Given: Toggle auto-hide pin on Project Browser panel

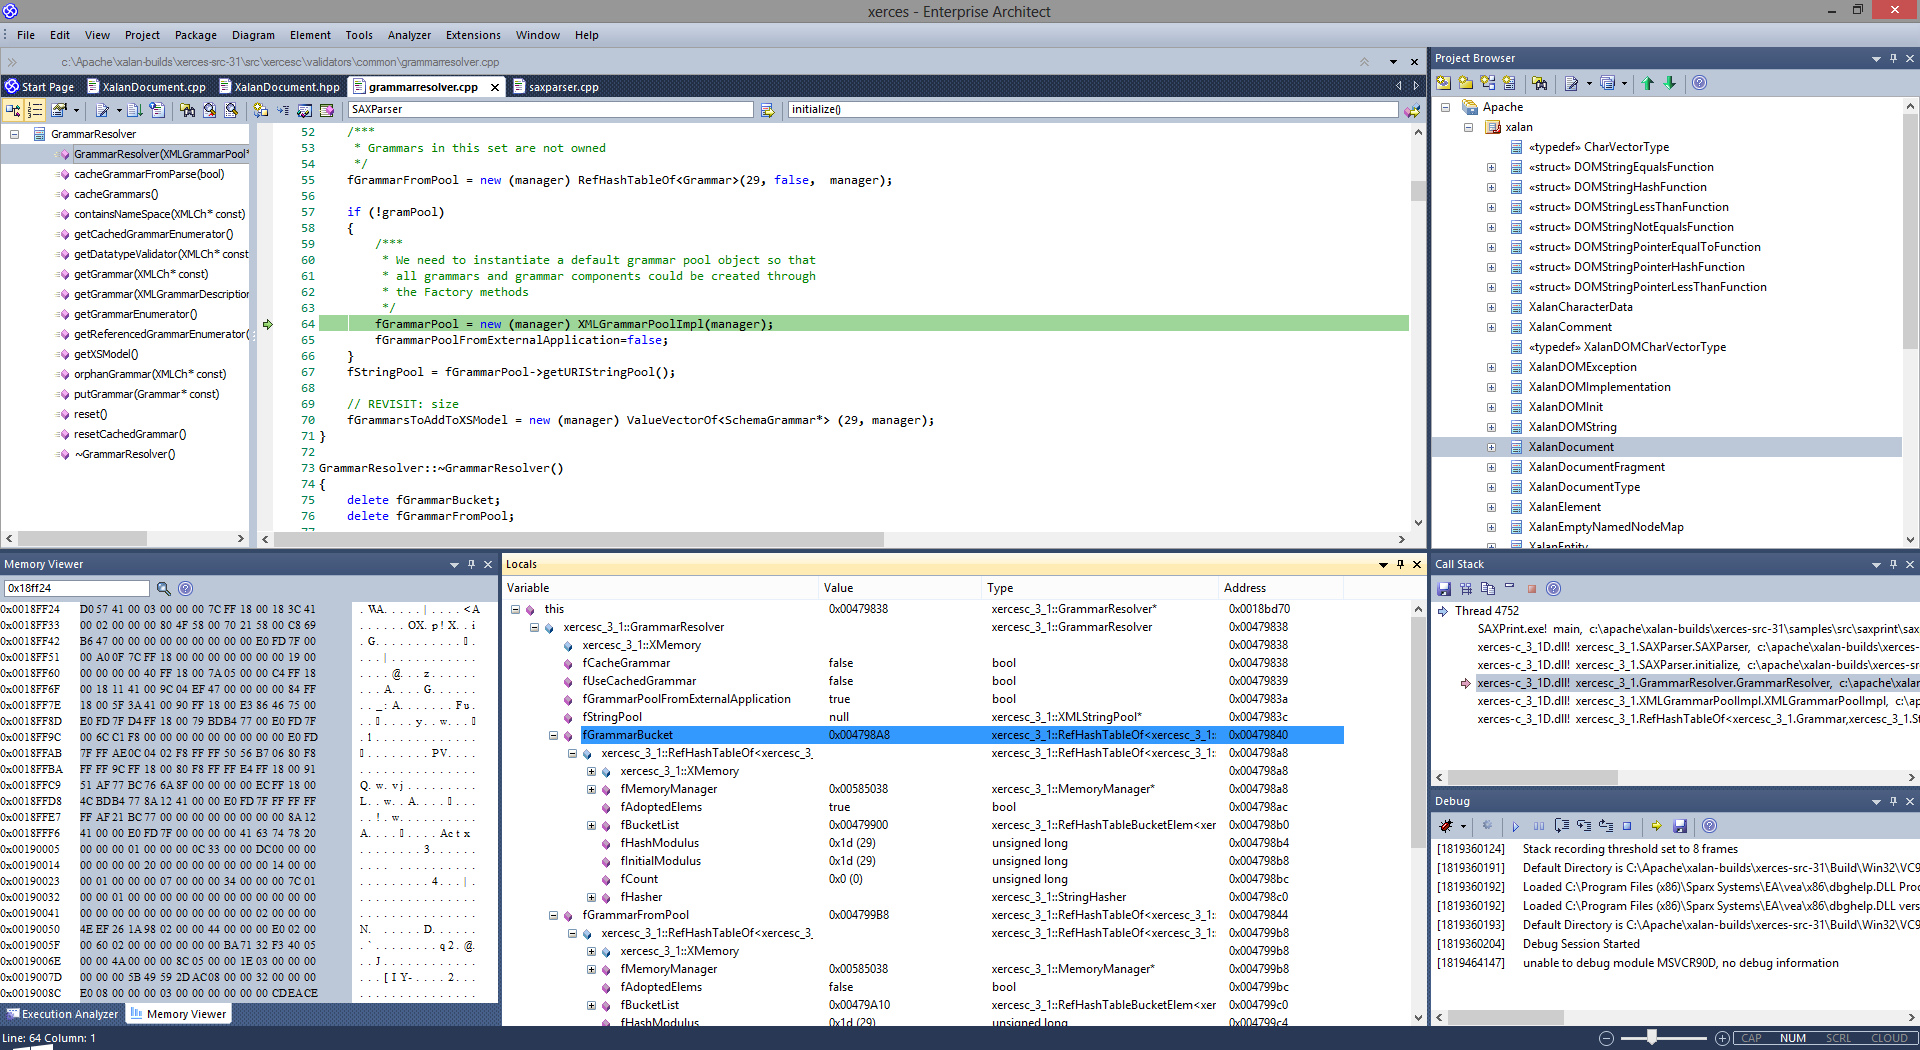Looking at the screenshot, I should click(1893, 58).
